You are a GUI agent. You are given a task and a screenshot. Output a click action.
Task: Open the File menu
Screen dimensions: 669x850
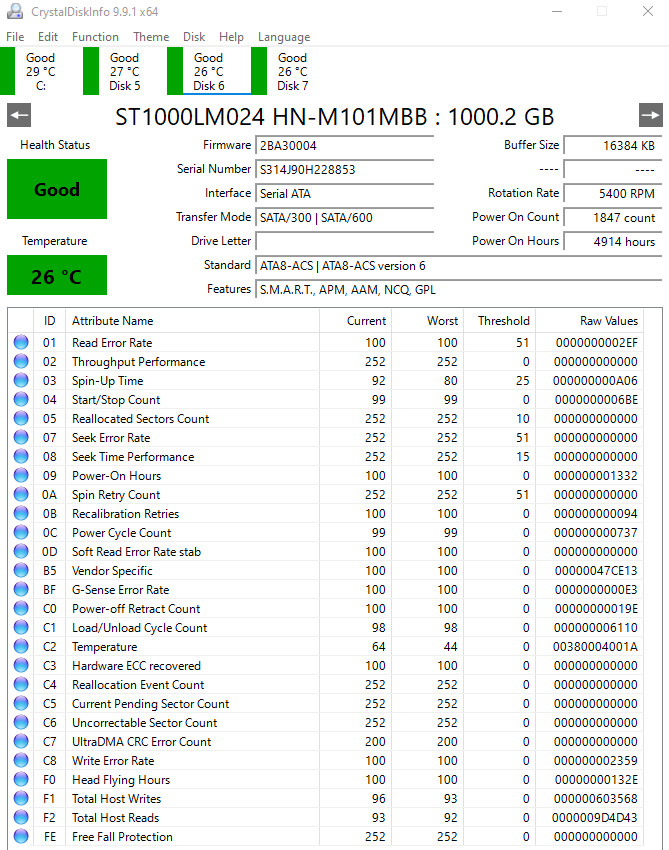pos(15,37)
